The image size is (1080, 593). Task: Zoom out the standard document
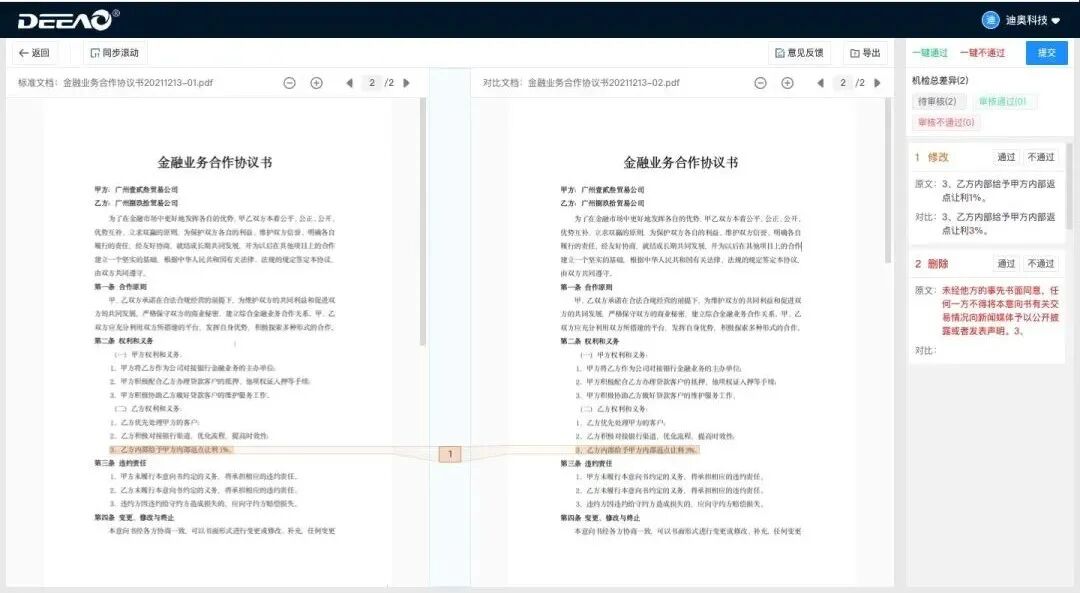click(289, 83)
